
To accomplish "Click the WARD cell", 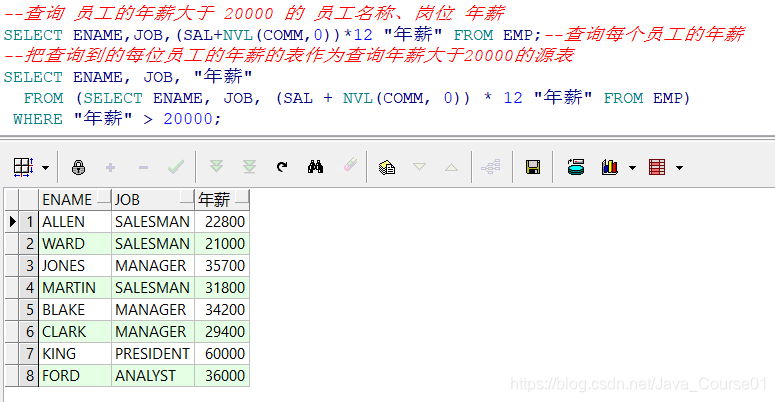I will click(75, 244).
